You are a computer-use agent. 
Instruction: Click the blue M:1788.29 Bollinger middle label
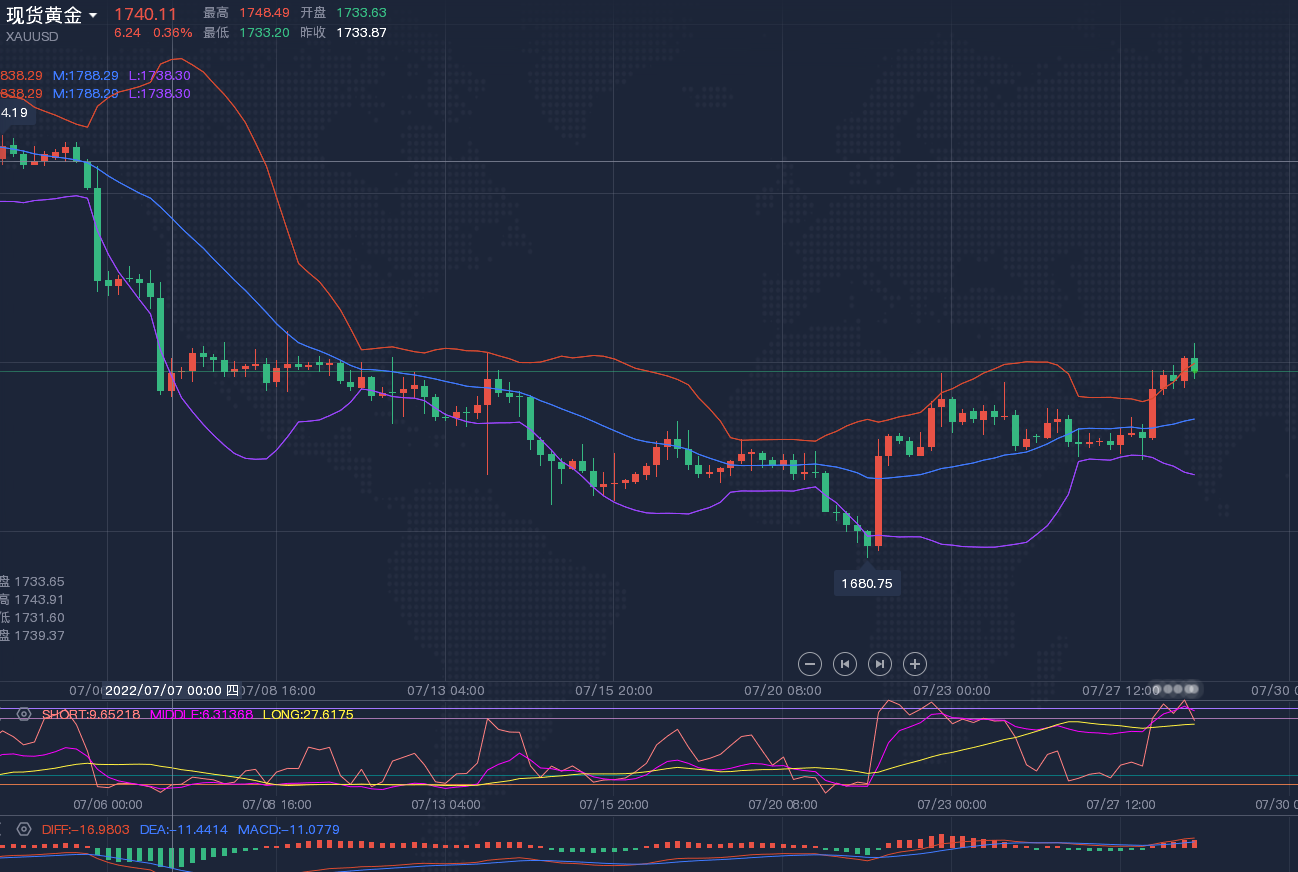(x=85, y=75)
